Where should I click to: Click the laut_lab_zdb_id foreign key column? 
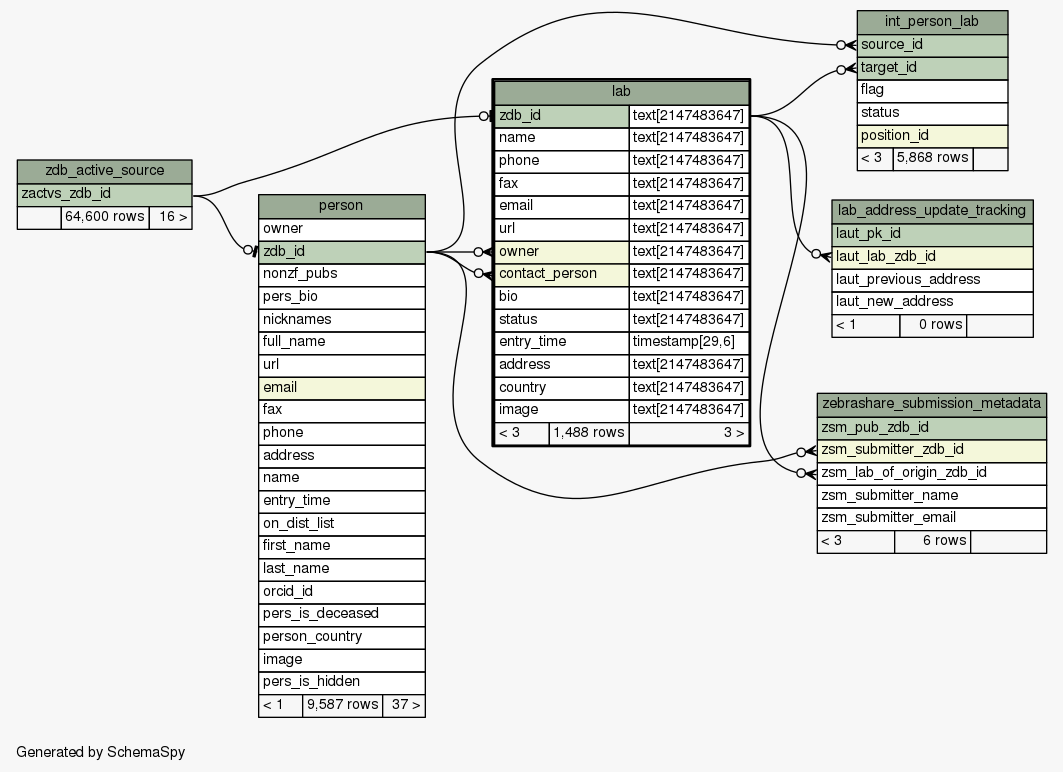coord(932,257)
